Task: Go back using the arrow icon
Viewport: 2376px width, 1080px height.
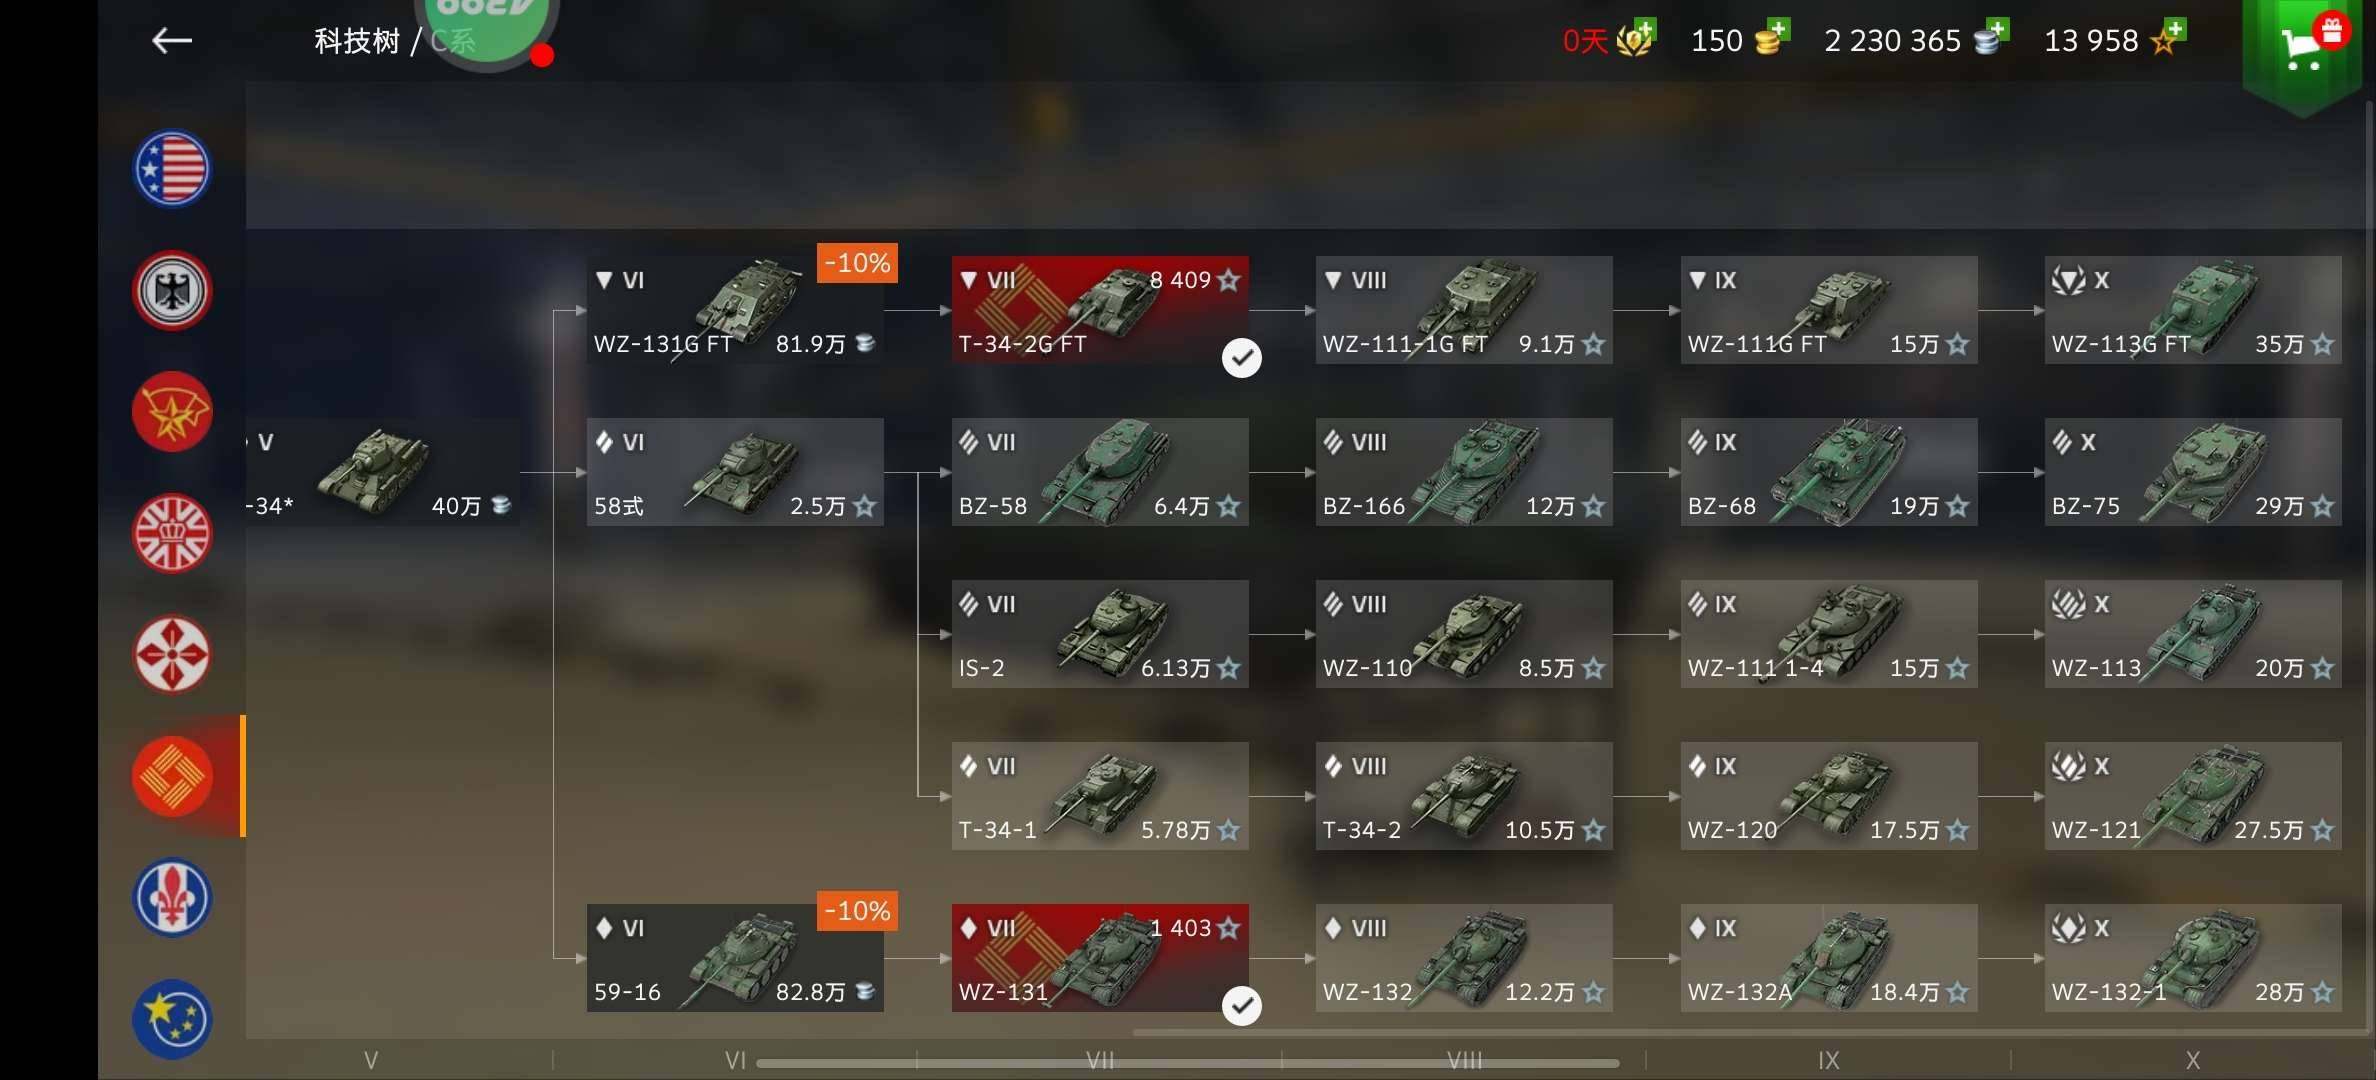Action: click(x=171, y=40)
